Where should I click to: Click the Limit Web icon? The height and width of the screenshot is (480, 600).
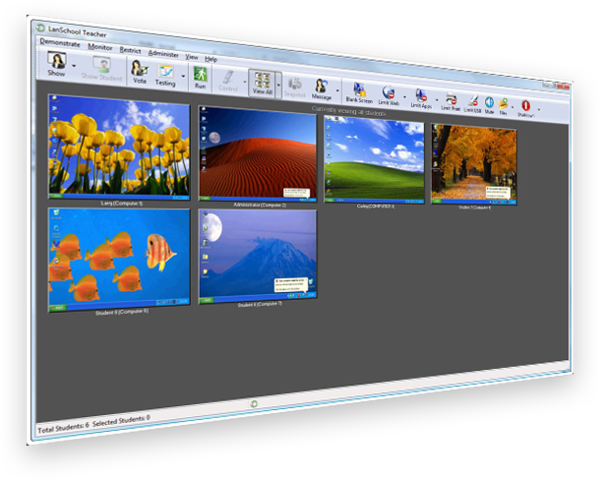tap(389, 93)
